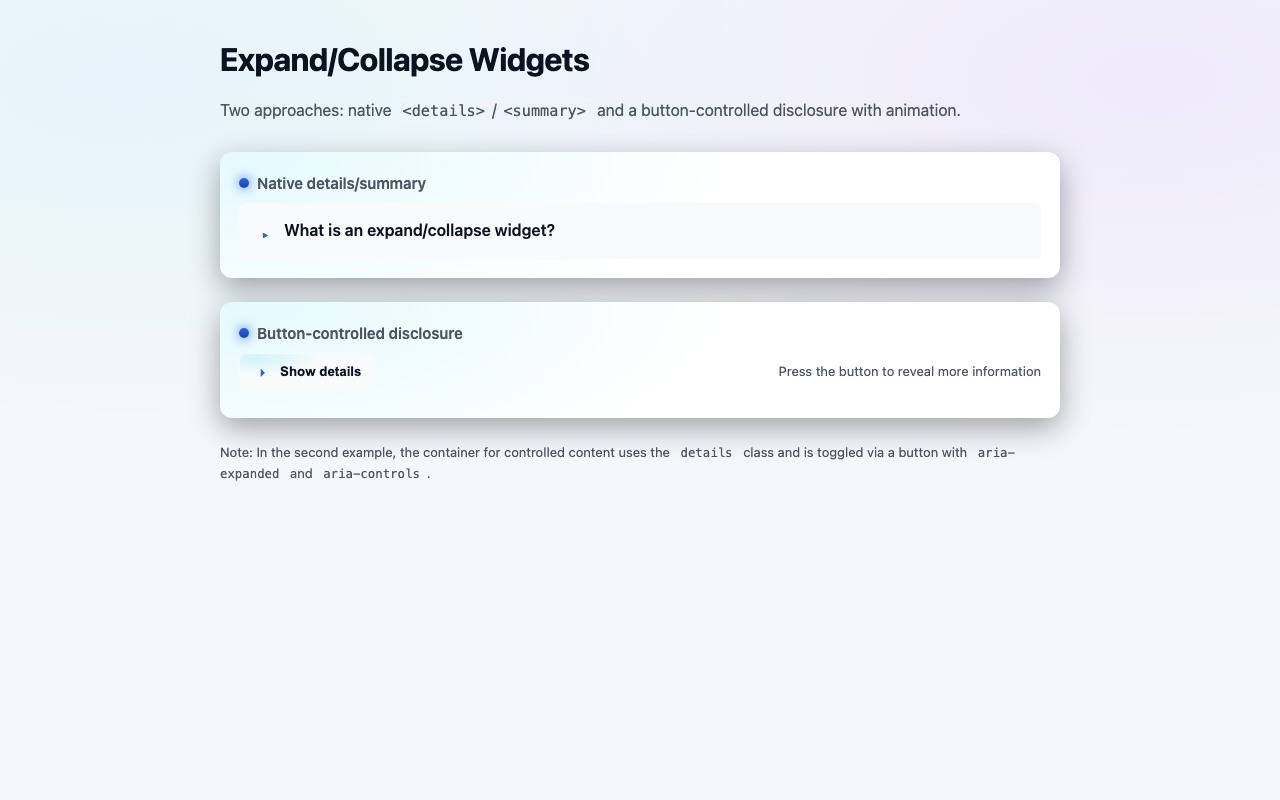The width and height of the screenshot is (1280, 800).
Task: Click the arrow icon inside Show details
Action: (x=262, y=372)
